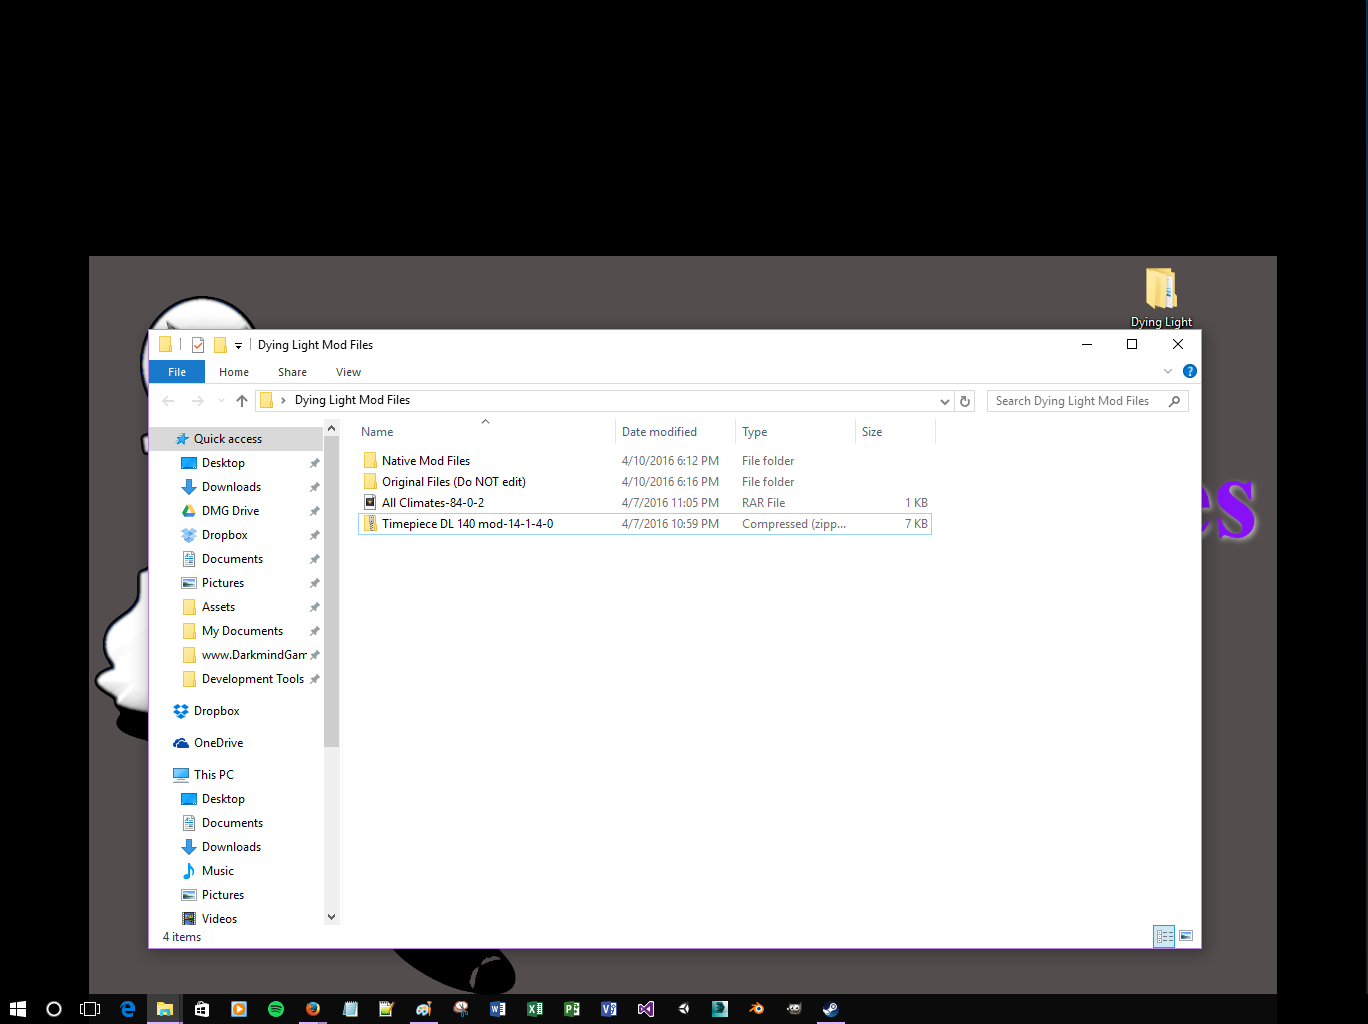Open Windows Store from taskbar

pyautogui.click(x=202, y=1009)
